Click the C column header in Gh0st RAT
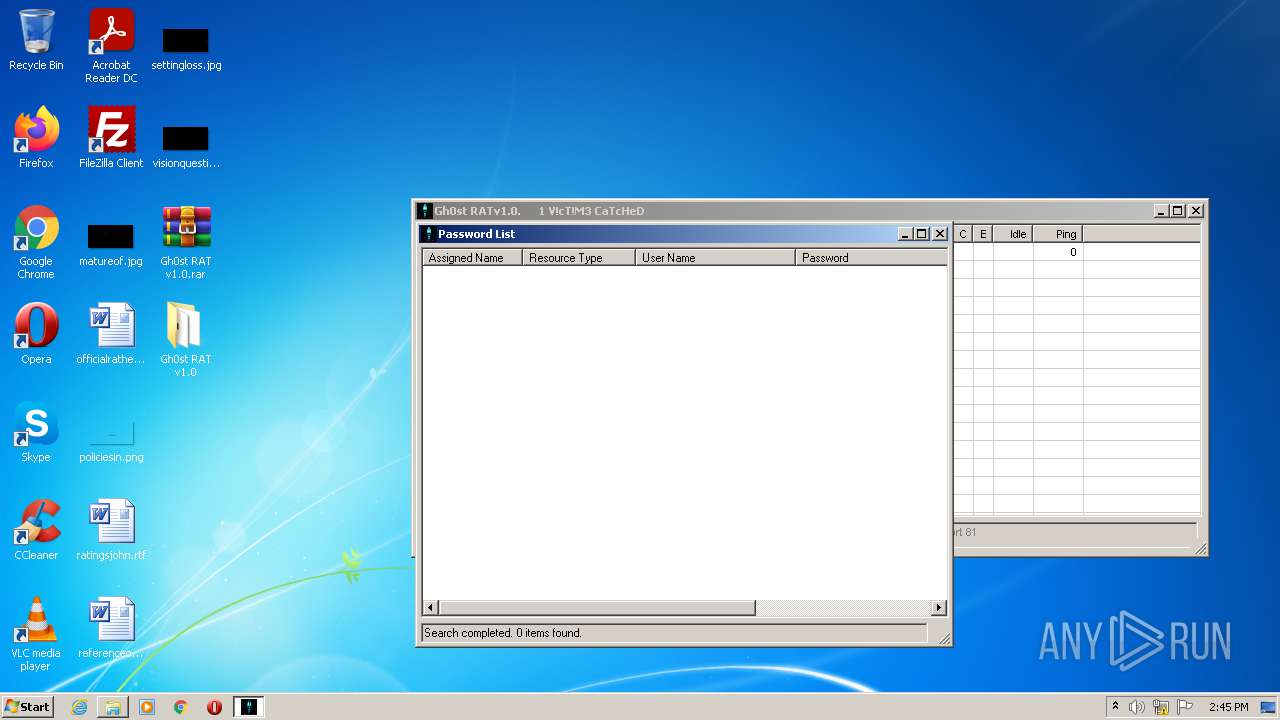Screen dimensions: 1280x720 tap(963, 234)
